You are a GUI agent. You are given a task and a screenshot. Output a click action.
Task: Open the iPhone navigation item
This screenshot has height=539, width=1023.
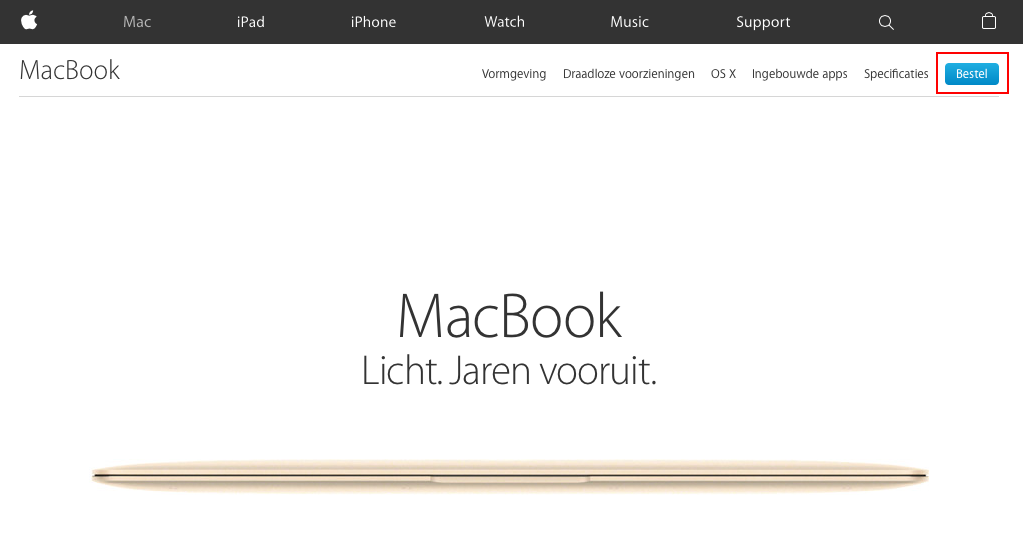coord(373,22)
